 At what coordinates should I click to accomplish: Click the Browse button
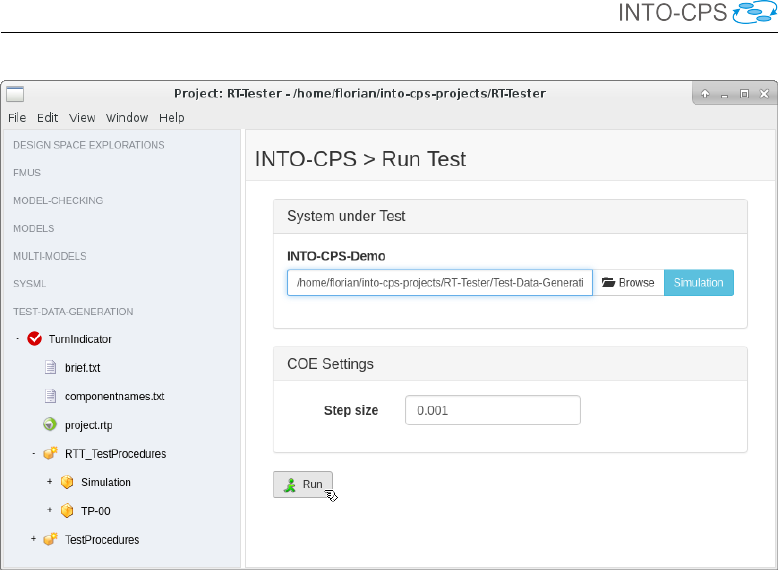pyautogui.click(x=628, y=283)
